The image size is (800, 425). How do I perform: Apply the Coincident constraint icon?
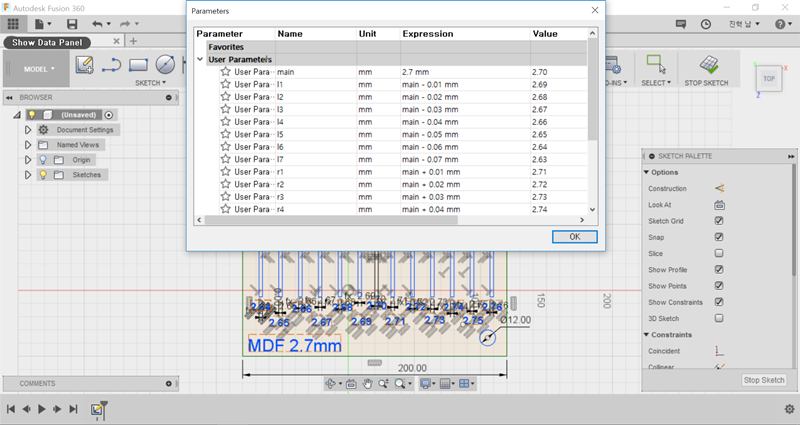point(719,351)
